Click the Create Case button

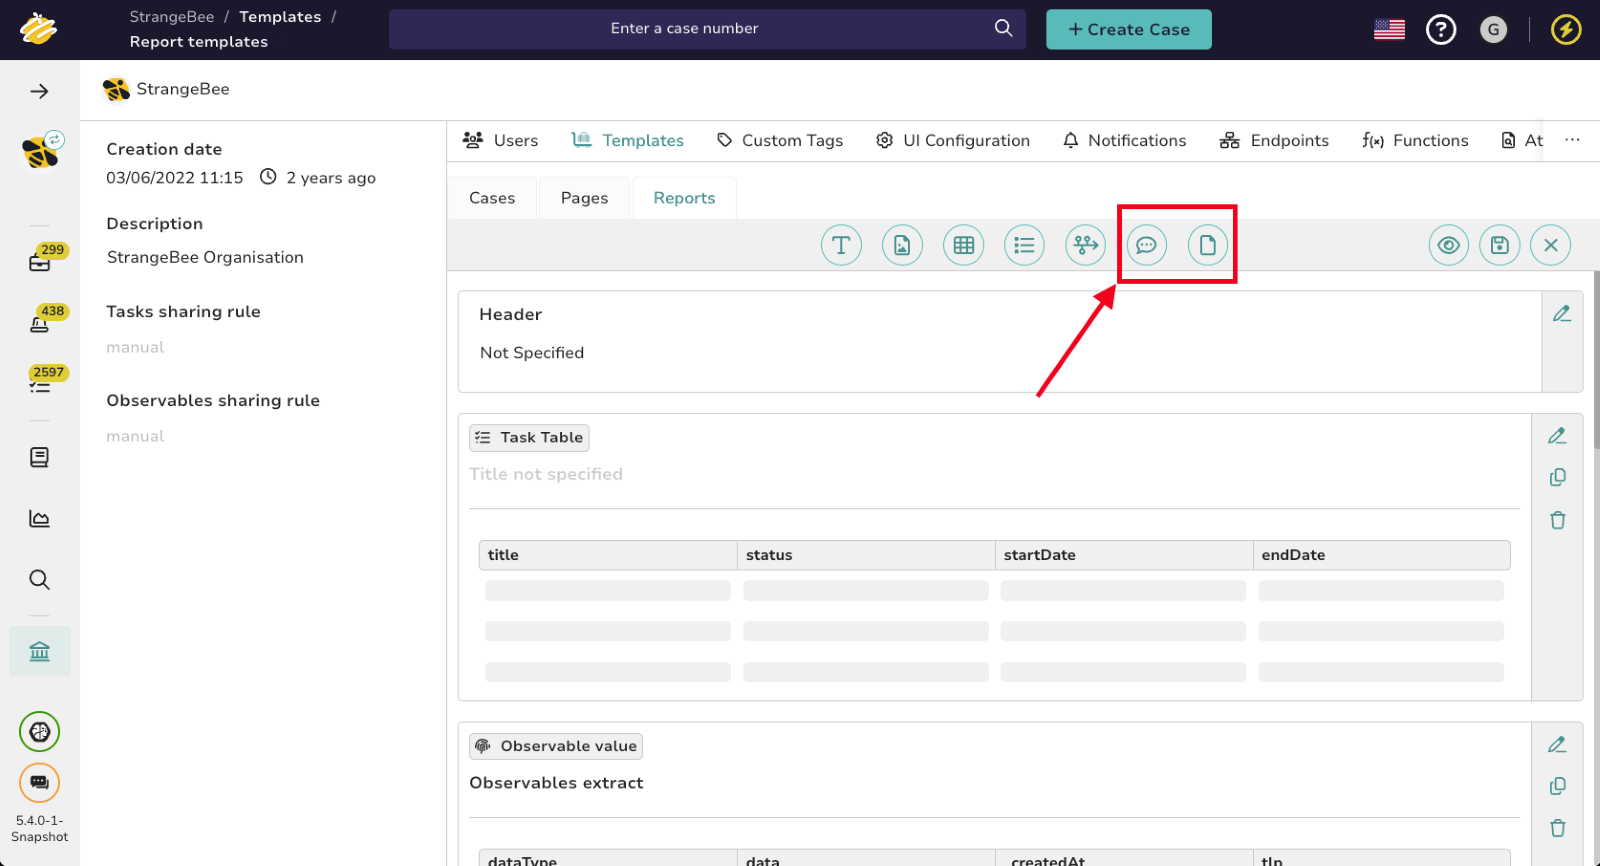click(1128, 30)
